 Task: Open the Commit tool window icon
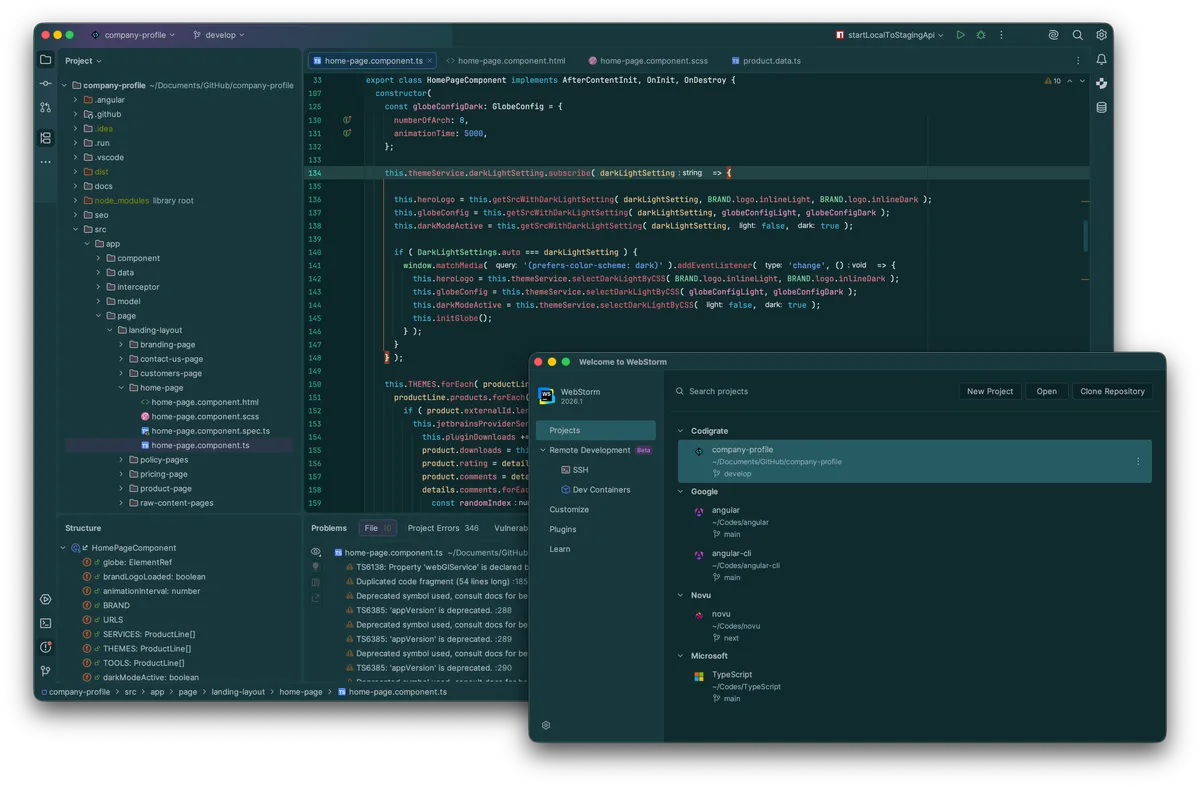[x=46, y=83]
